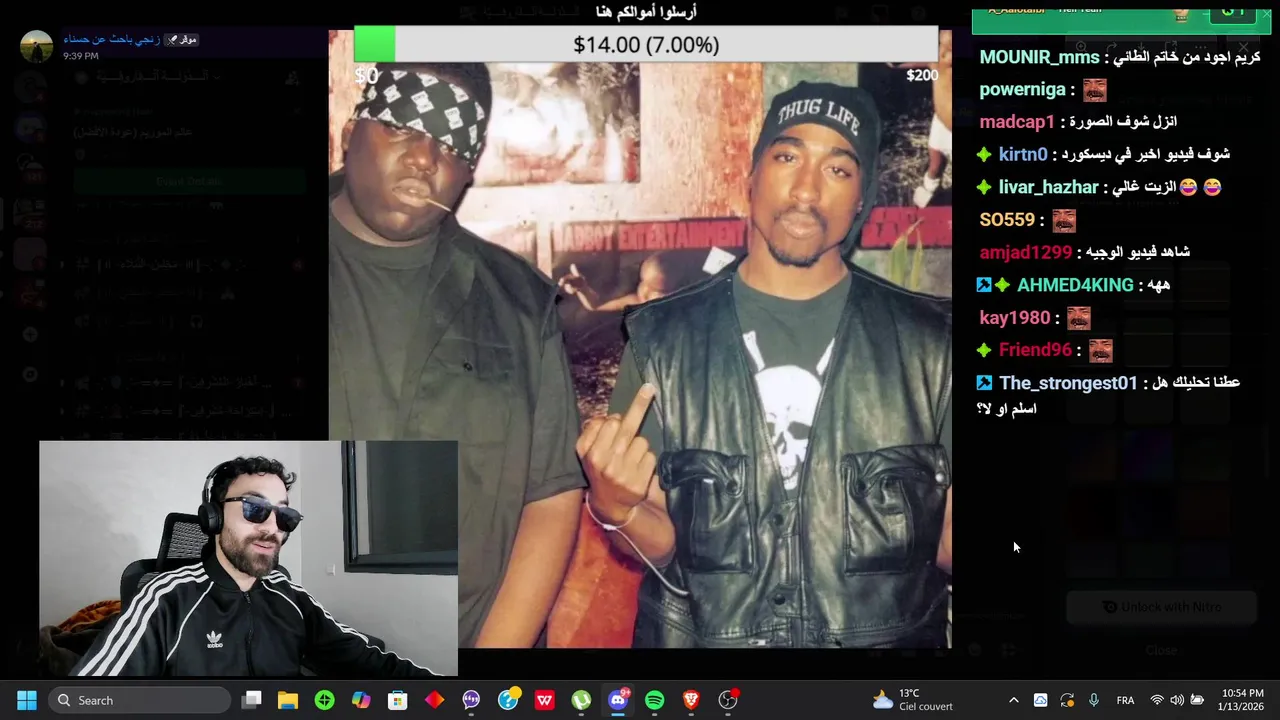Click the green badge beside kirtn0
The width and height of the screenshot is (1280, 720).
pos(984,155)
